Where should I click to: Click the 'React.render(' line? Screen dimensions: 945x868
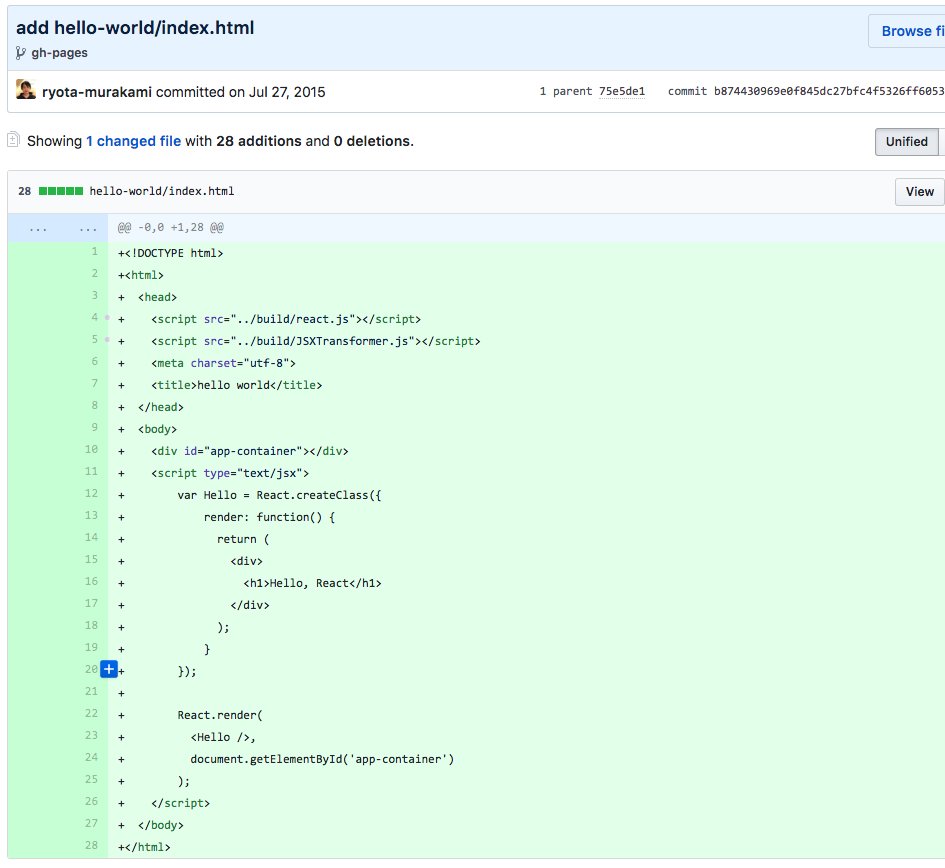click(x=220, y=715)
